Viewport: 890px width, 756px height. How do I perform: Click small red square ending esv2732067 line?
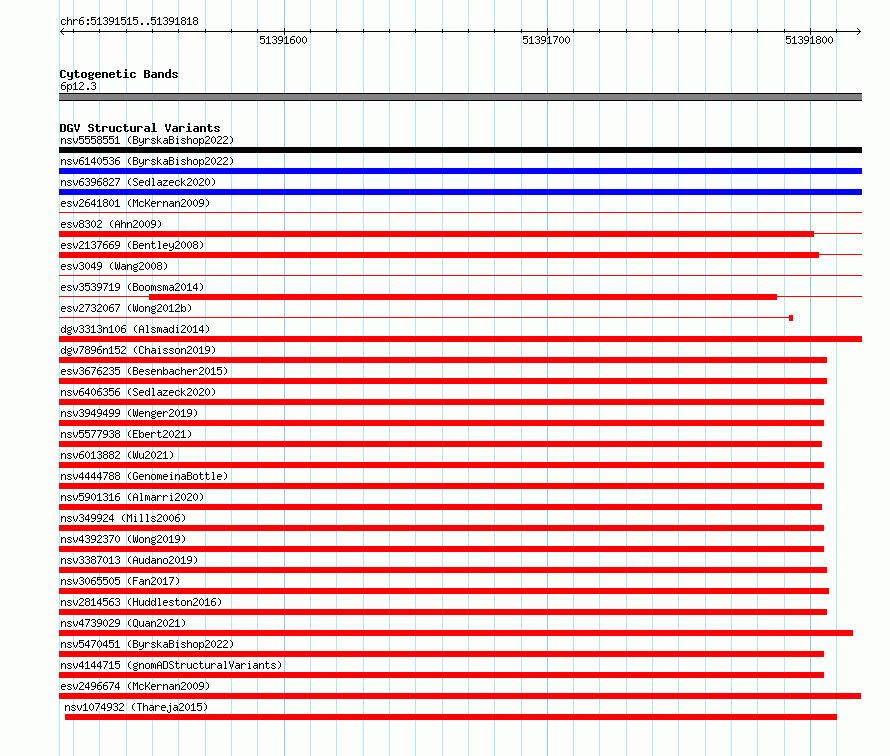tap(791, 318)
